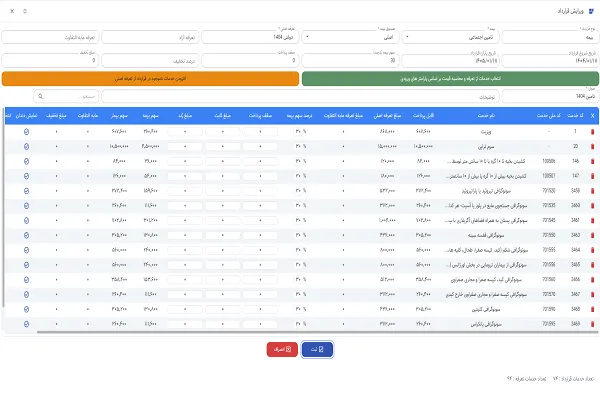600x400 pixels.
Task: Open the contract type field showing بیمه
Action: tap(550, 37)
